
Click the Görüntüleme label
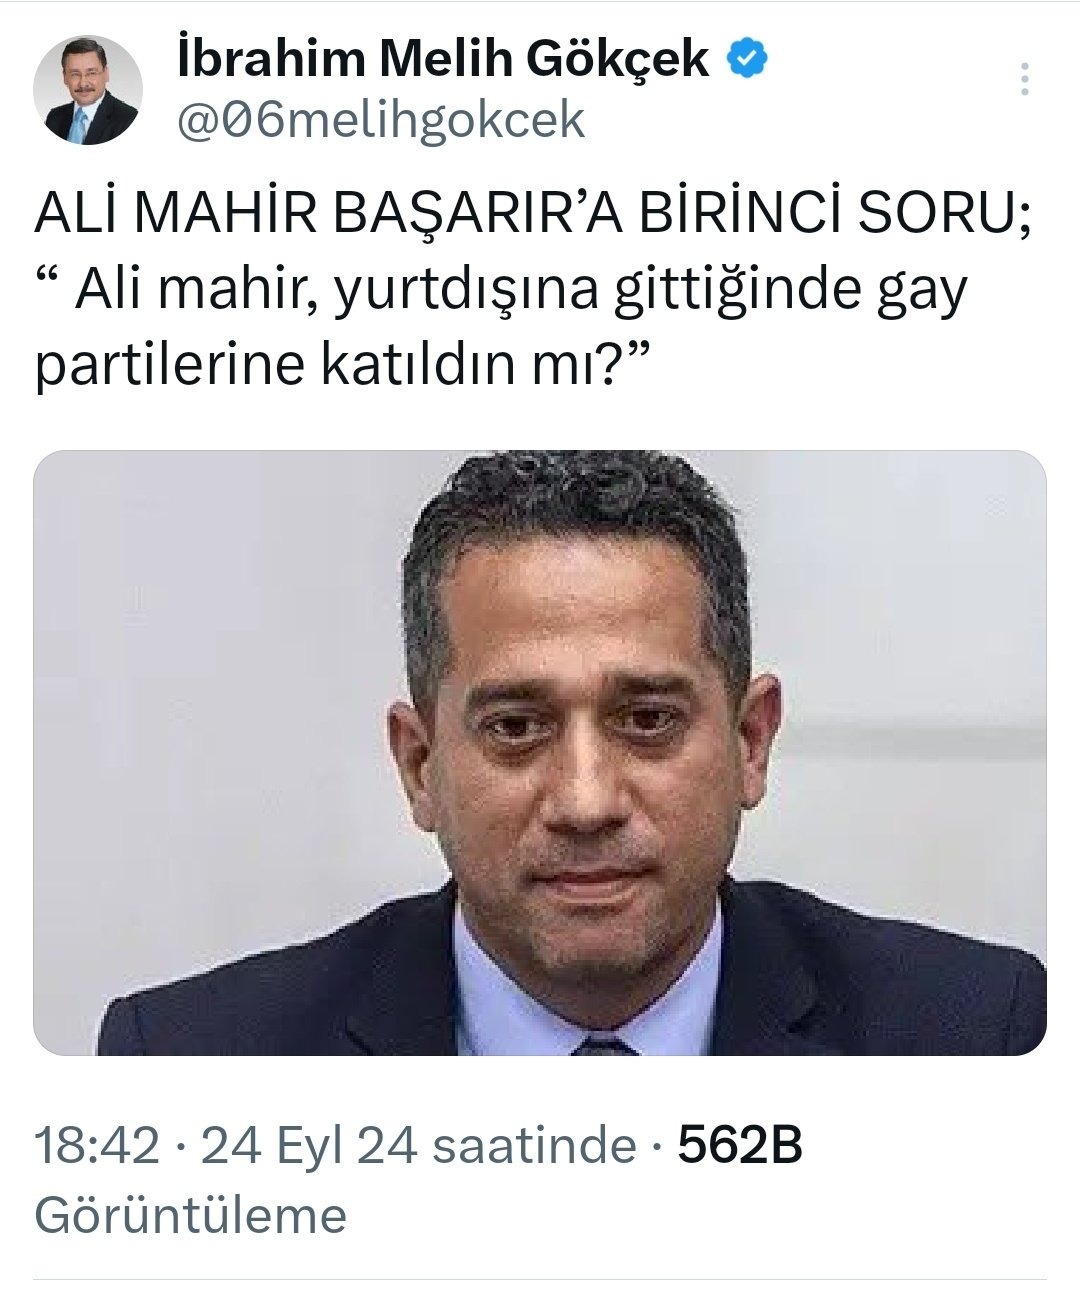[x=191, y=1217]
